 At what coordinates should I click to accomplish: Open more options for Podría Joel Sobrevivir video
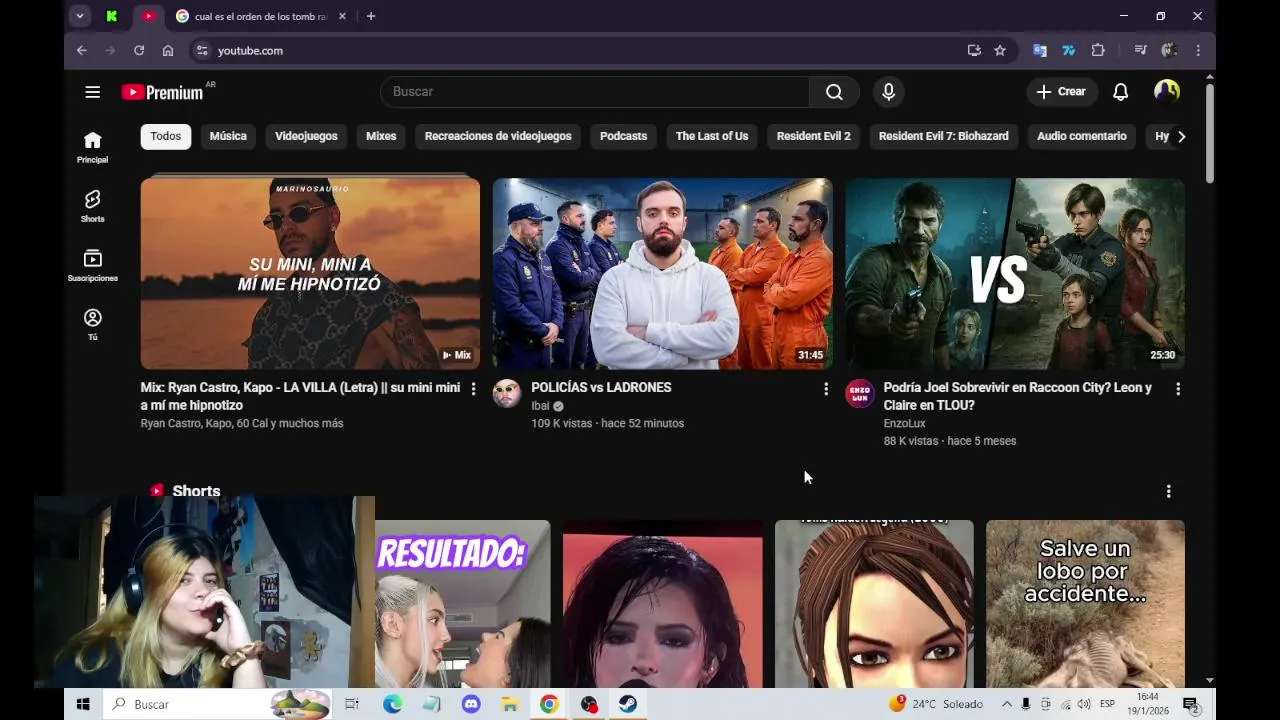1178,389
